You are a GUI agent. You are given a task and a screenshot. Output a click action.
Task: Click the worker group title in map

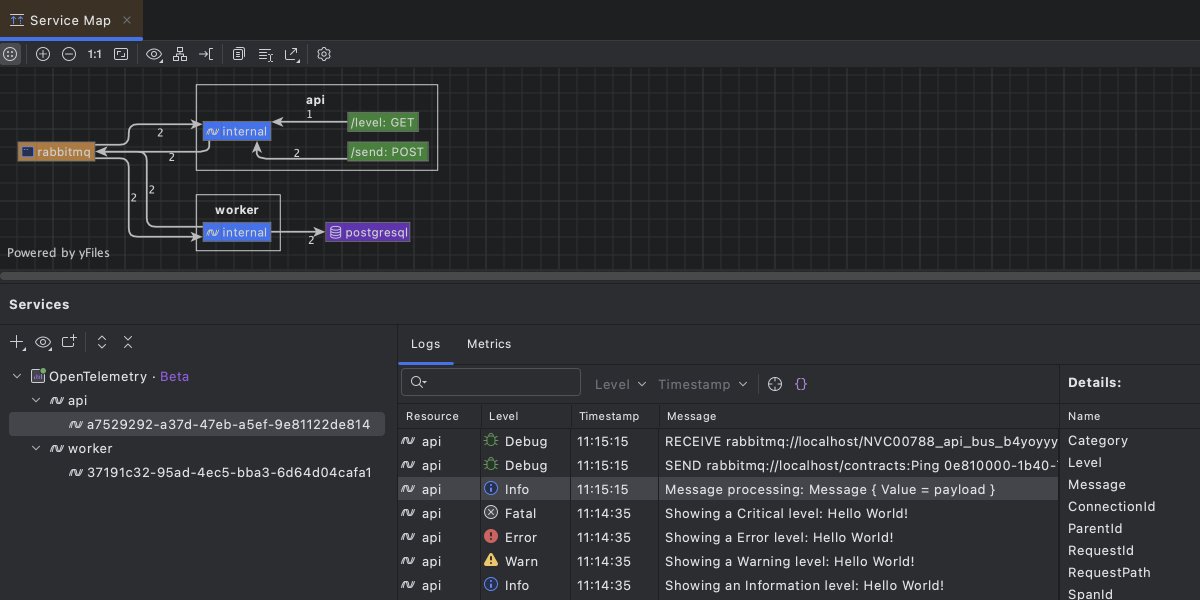(237, 210)
